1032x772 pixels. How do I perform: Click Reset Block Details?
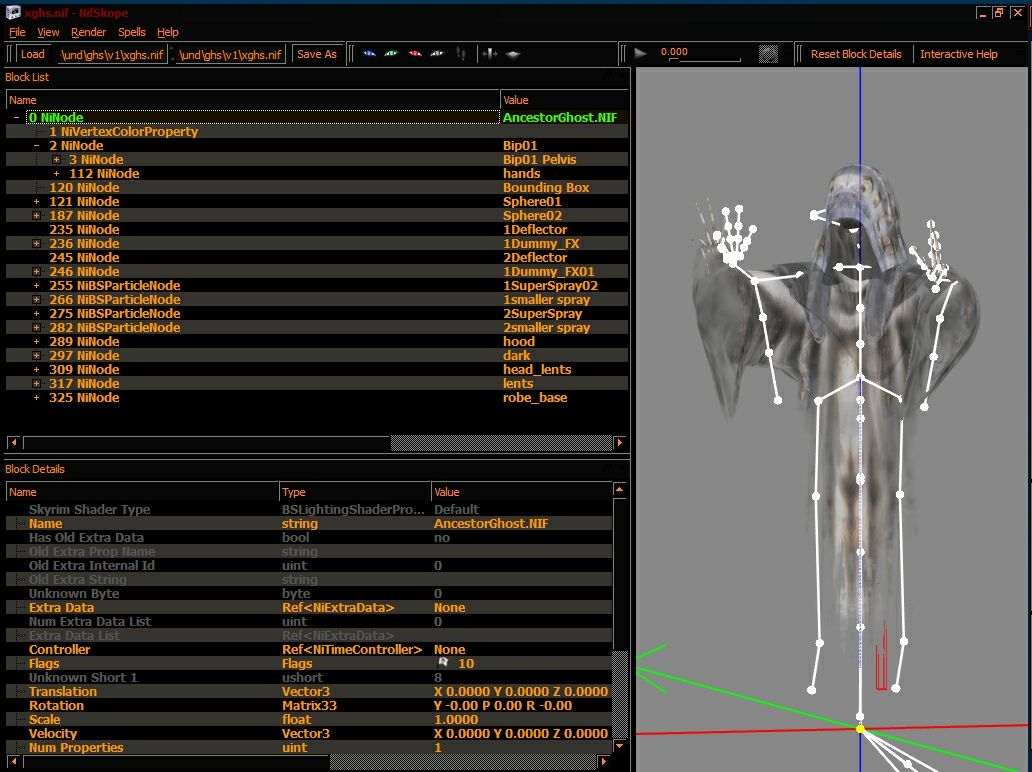856,54
